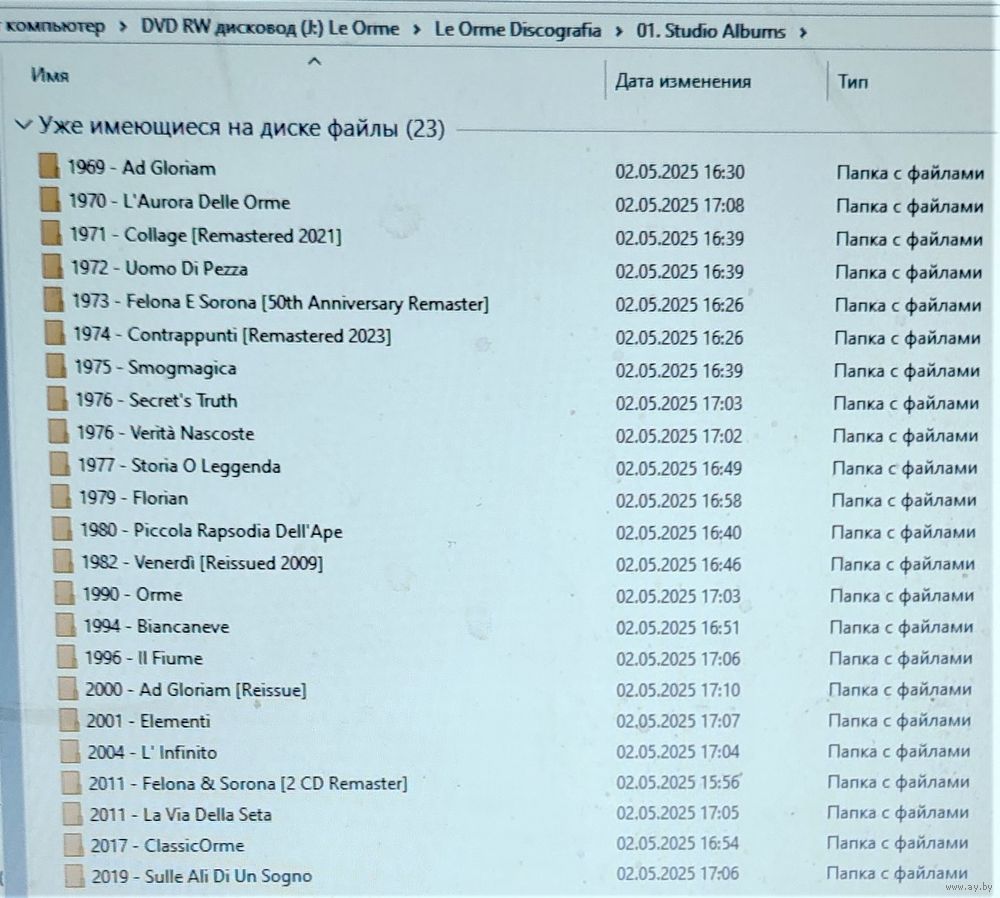1000x898 pixels.
Task: Collapse the 'Уже имеющиеся на диске файлы' group
Action: tap(23, 124)
